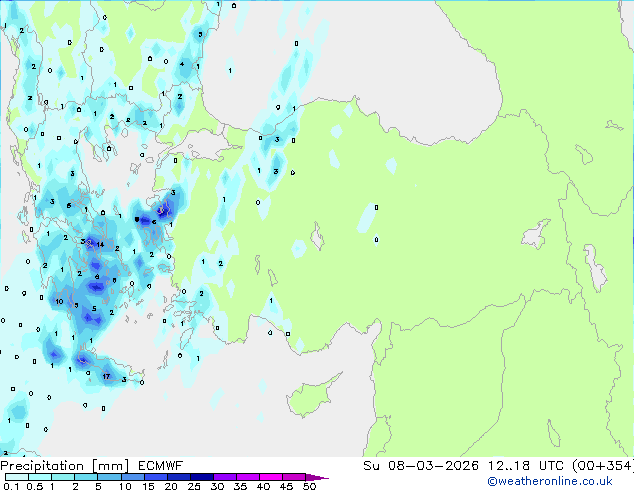Click the '(00+354)' forecast offset text
Viewport: 634px width, 490px height.
(602, 466)
